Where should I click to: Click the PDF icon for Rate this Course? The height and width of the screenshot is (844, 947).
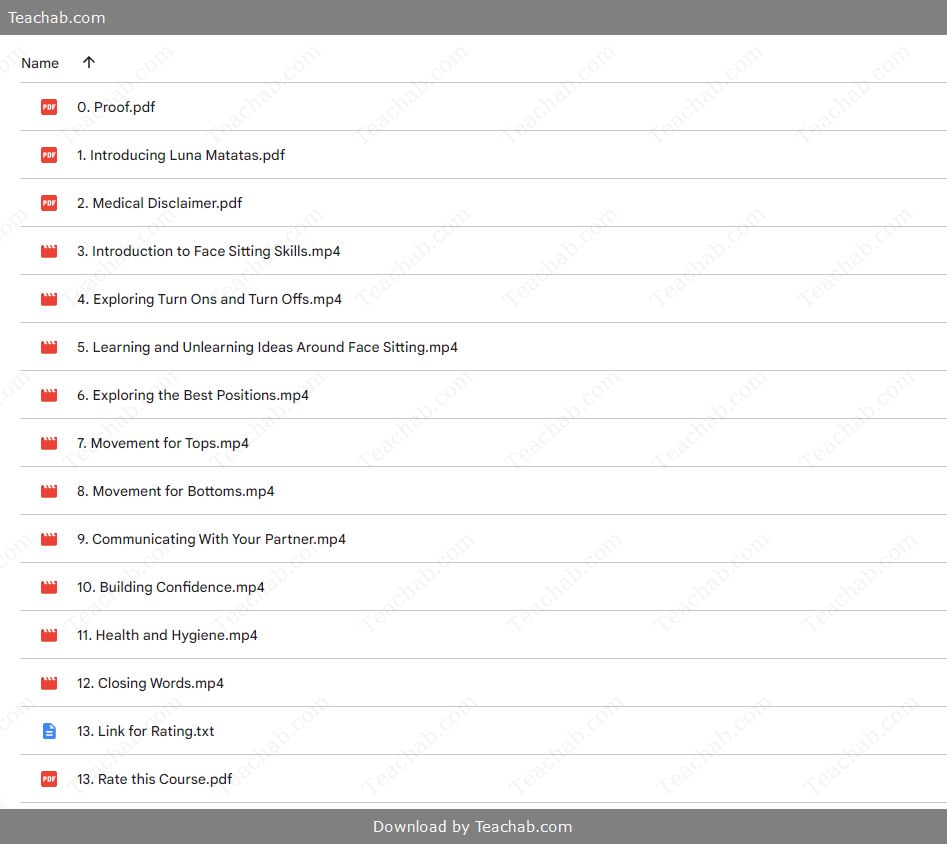(x=49, y=779)
